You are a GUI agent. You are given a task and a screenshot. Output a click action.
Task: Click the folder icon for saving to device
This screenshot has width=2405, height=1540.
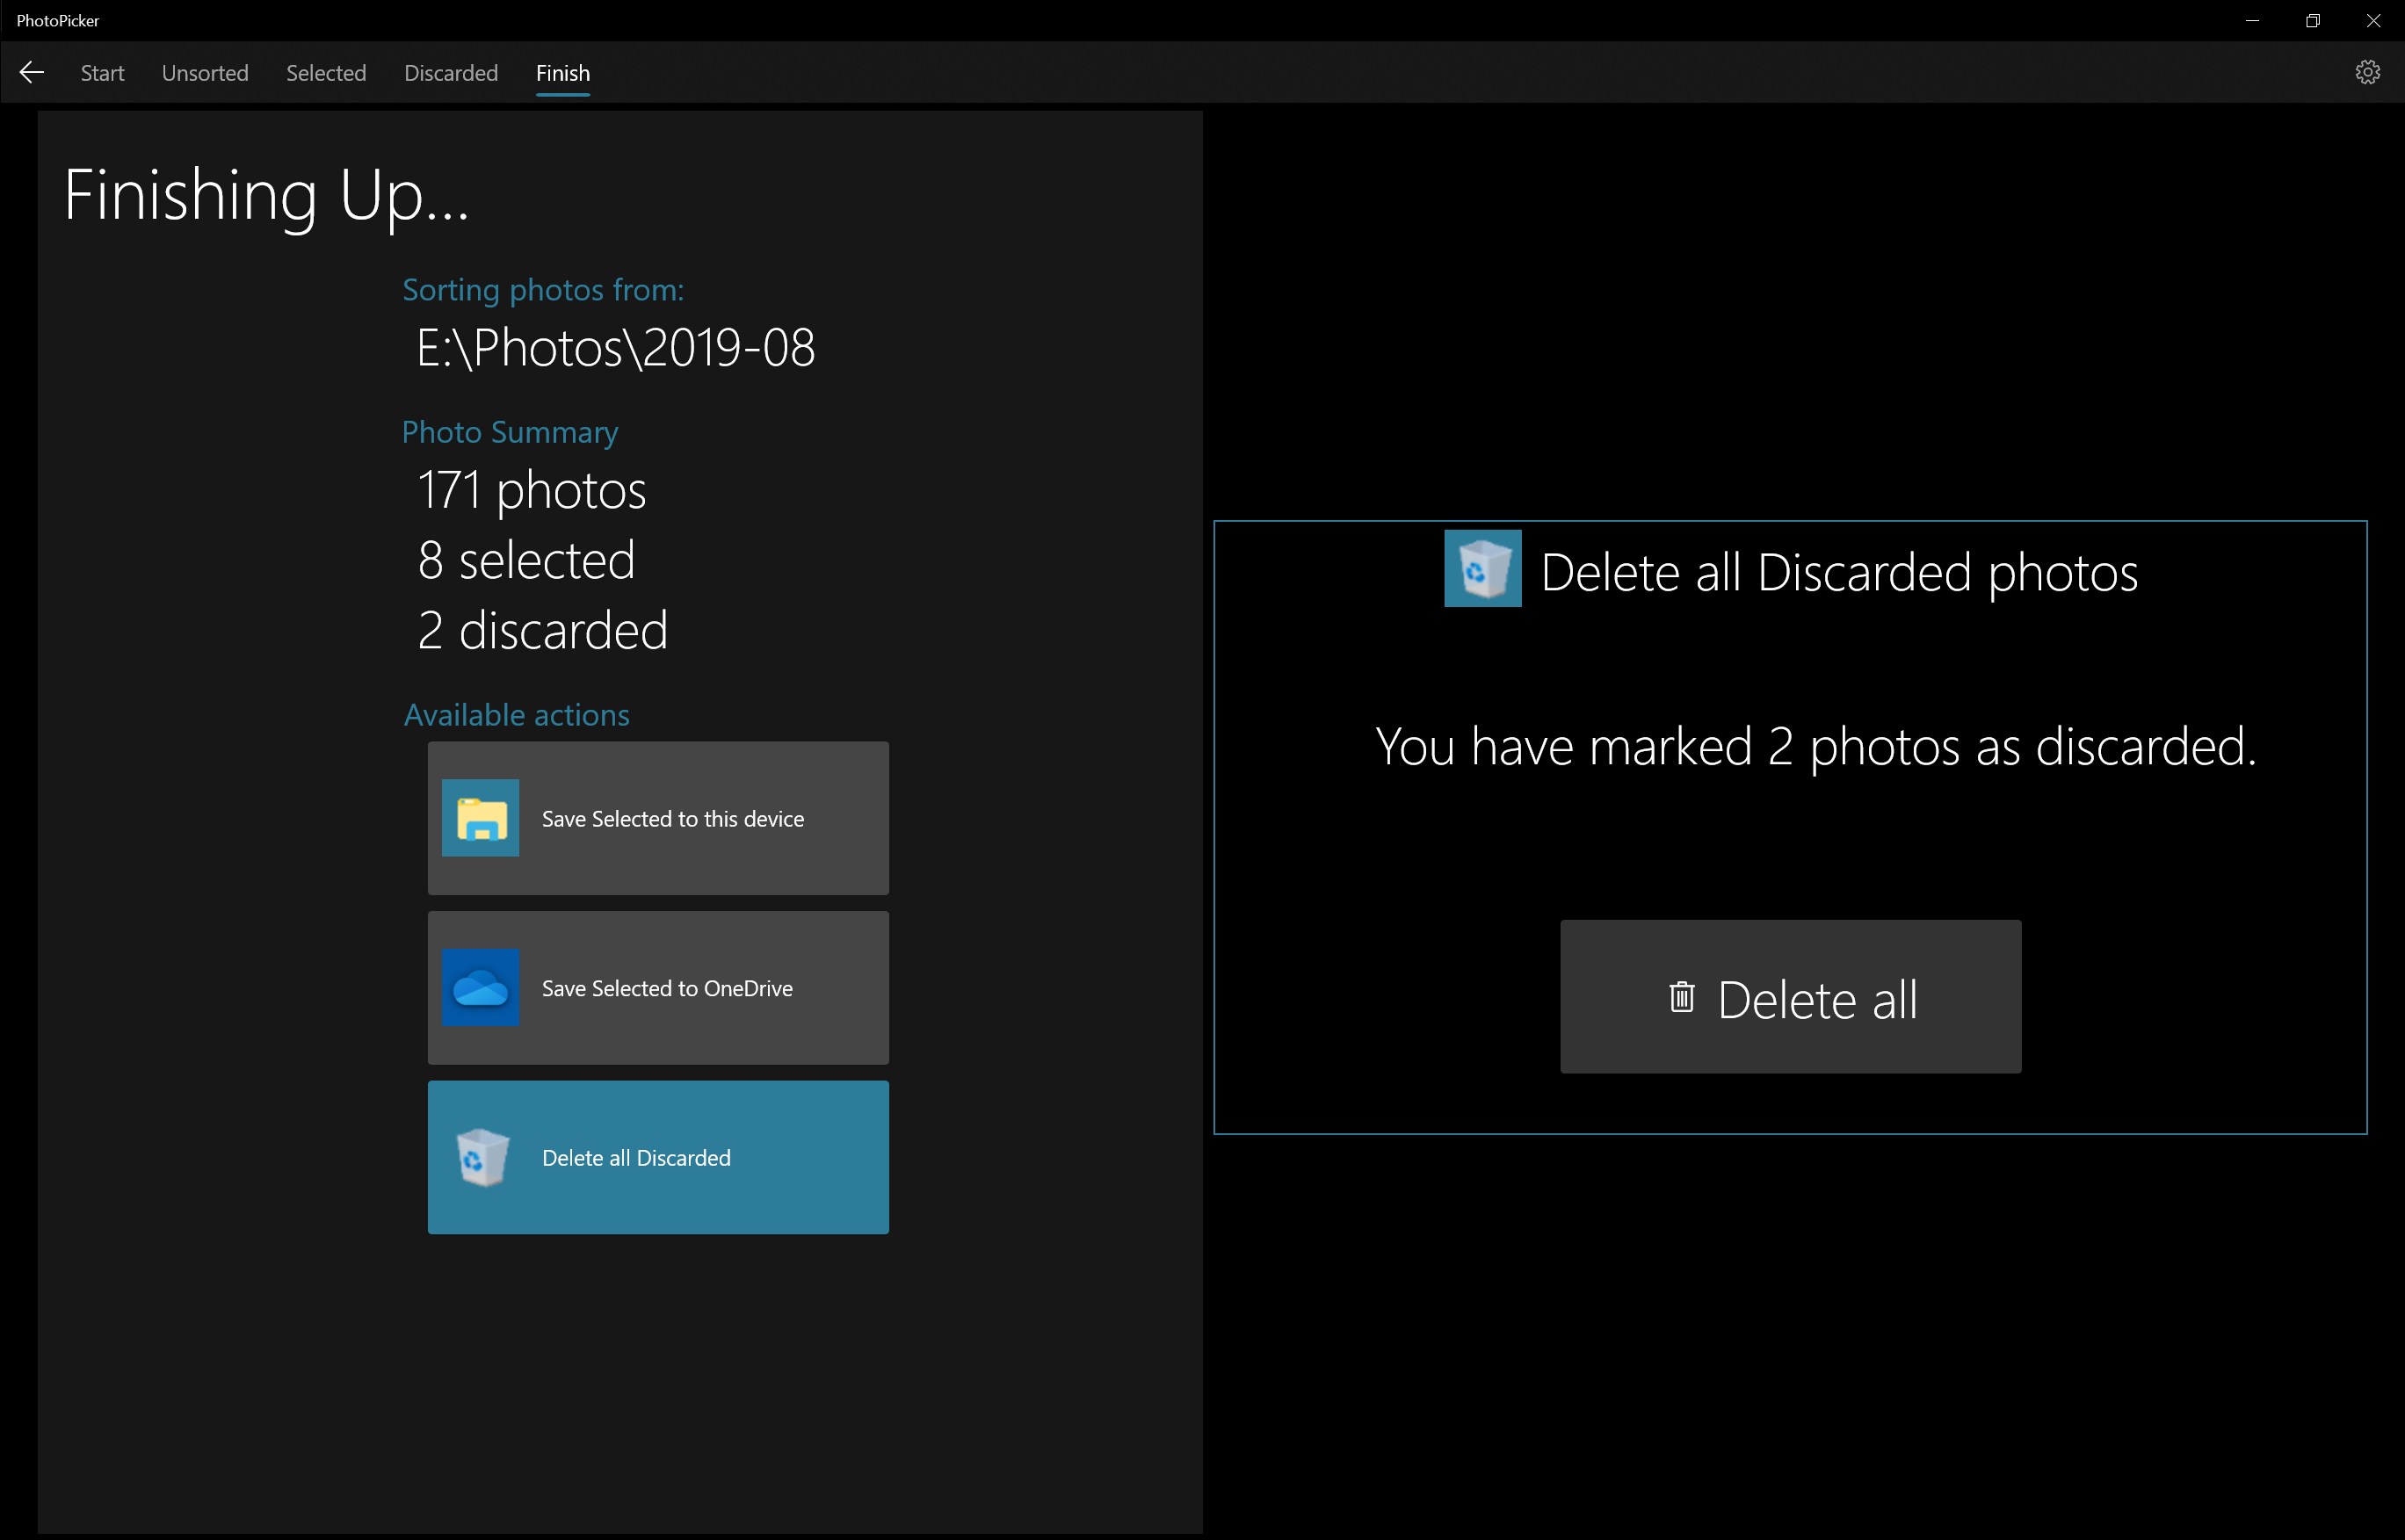(480, 818)
